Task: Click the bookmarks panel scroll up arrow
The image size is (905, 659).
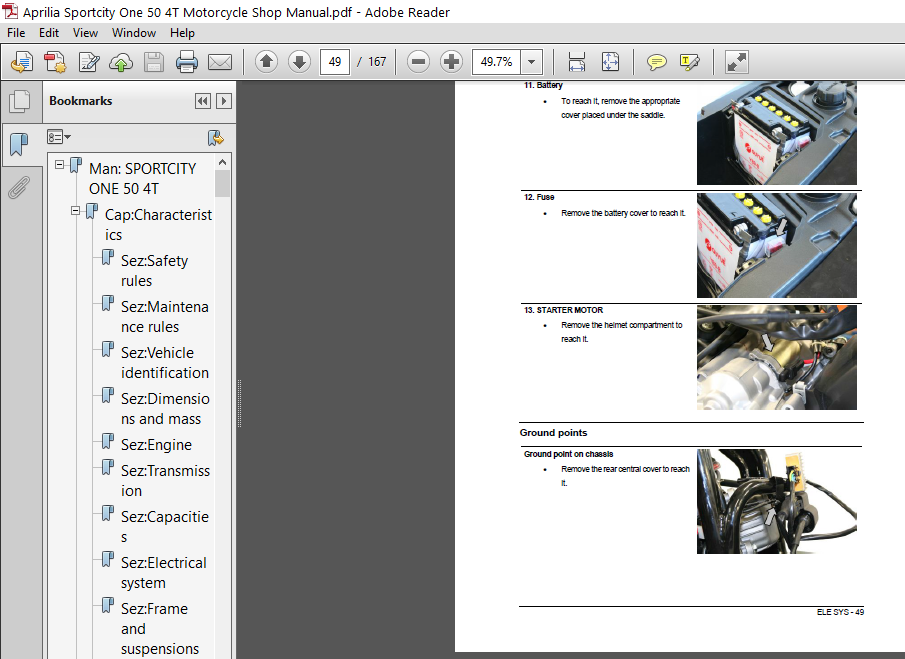Action: click(x=222, y=162)
